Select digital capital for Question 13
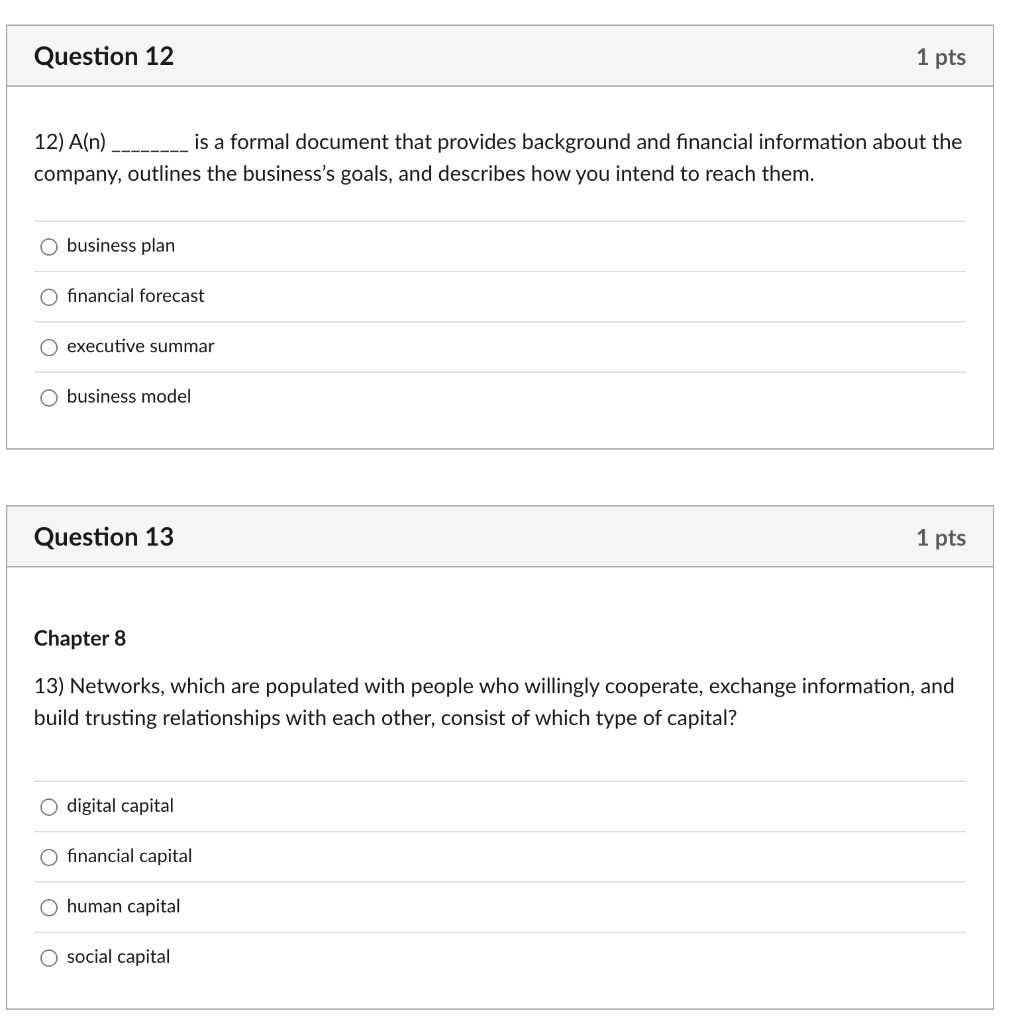This screenshot has width=1024, height=1021. (x=48, y=805)
